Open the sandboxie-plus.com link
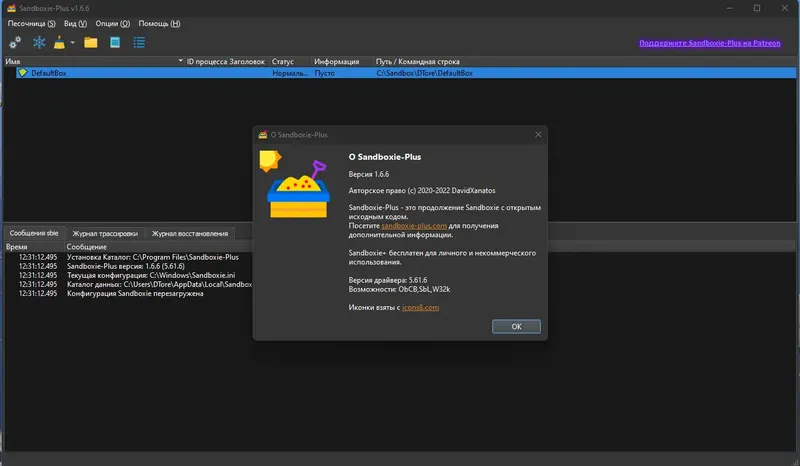Viewport: 800px width, 466px height. [414, 226]
